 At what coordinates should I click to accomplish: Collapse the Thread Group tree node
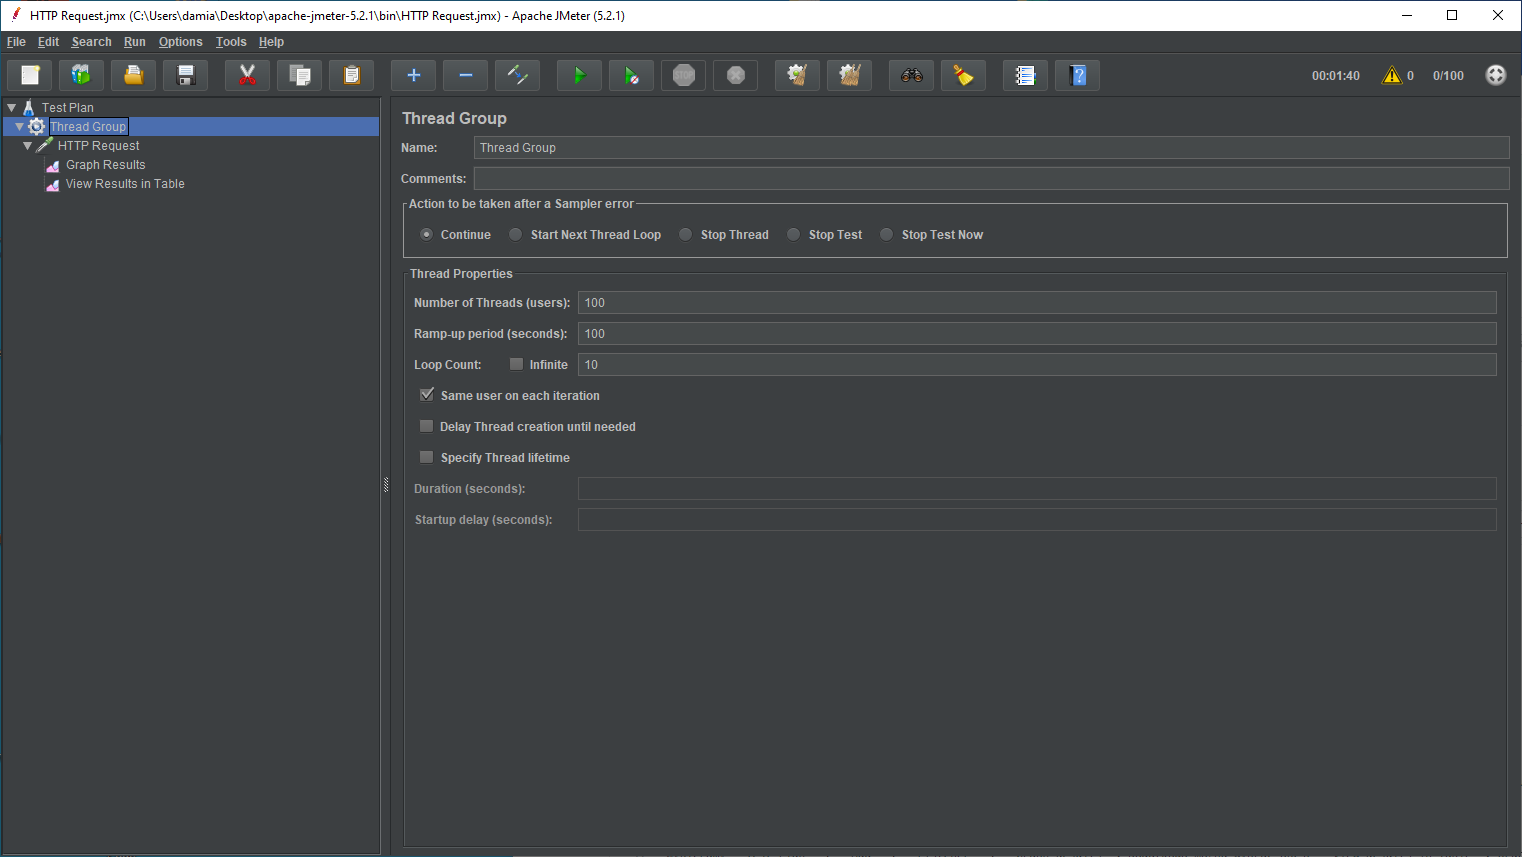tap(19, 126)
